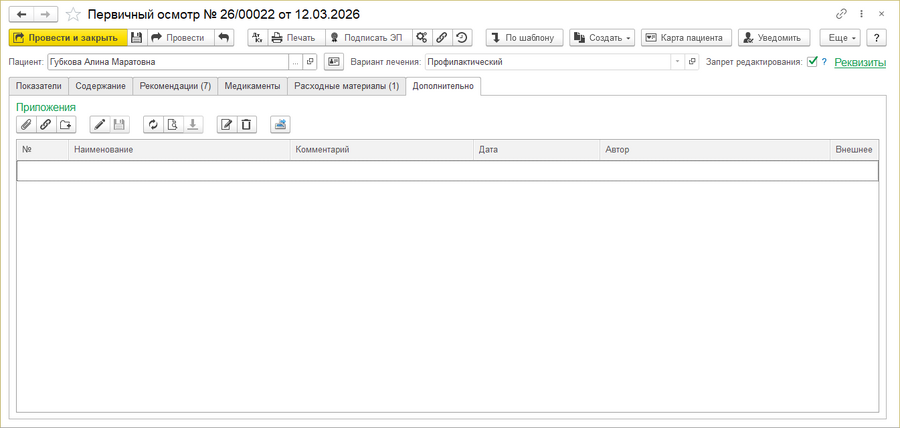This screenshot has width=900, height=428.
Task: Click Печать button
Action: pos(296,38)
